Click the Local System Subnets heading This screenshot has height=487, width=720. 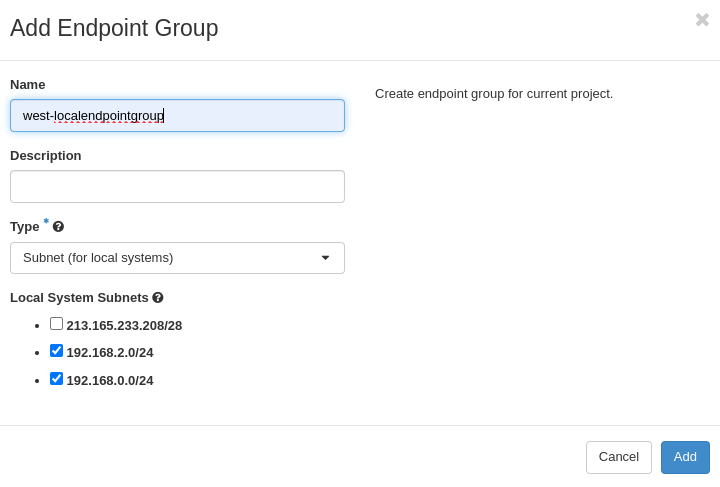pyautogui.click(x=79, y=298)
